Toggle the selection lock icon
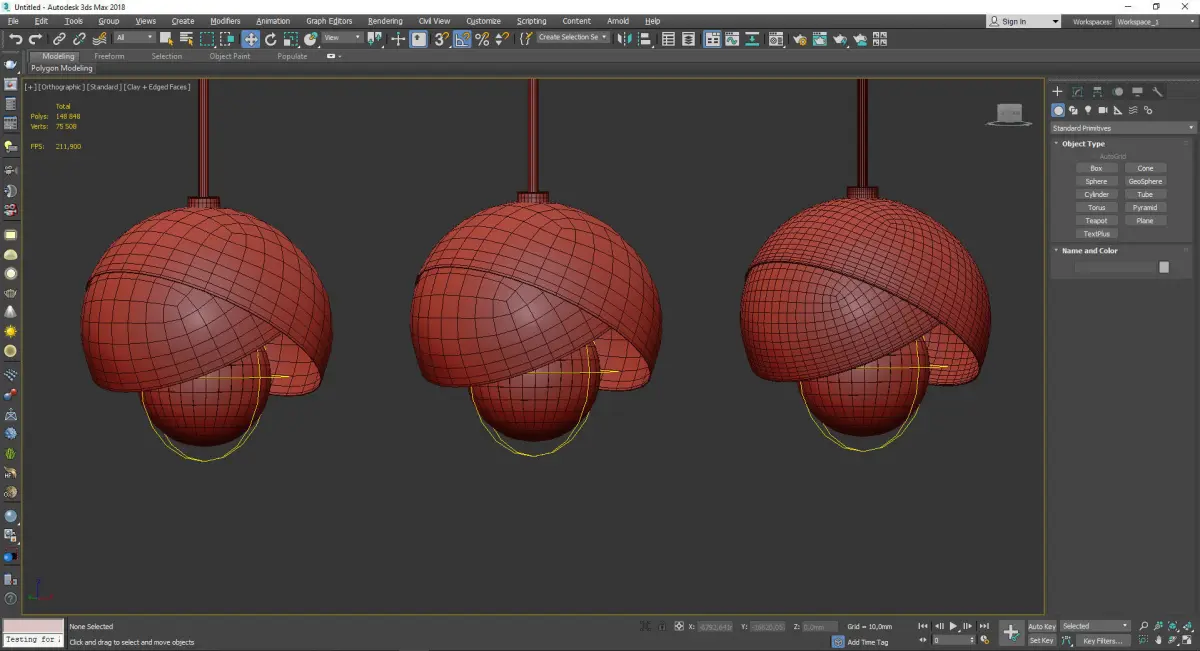The image size is (1200, 651). [662, 626]
